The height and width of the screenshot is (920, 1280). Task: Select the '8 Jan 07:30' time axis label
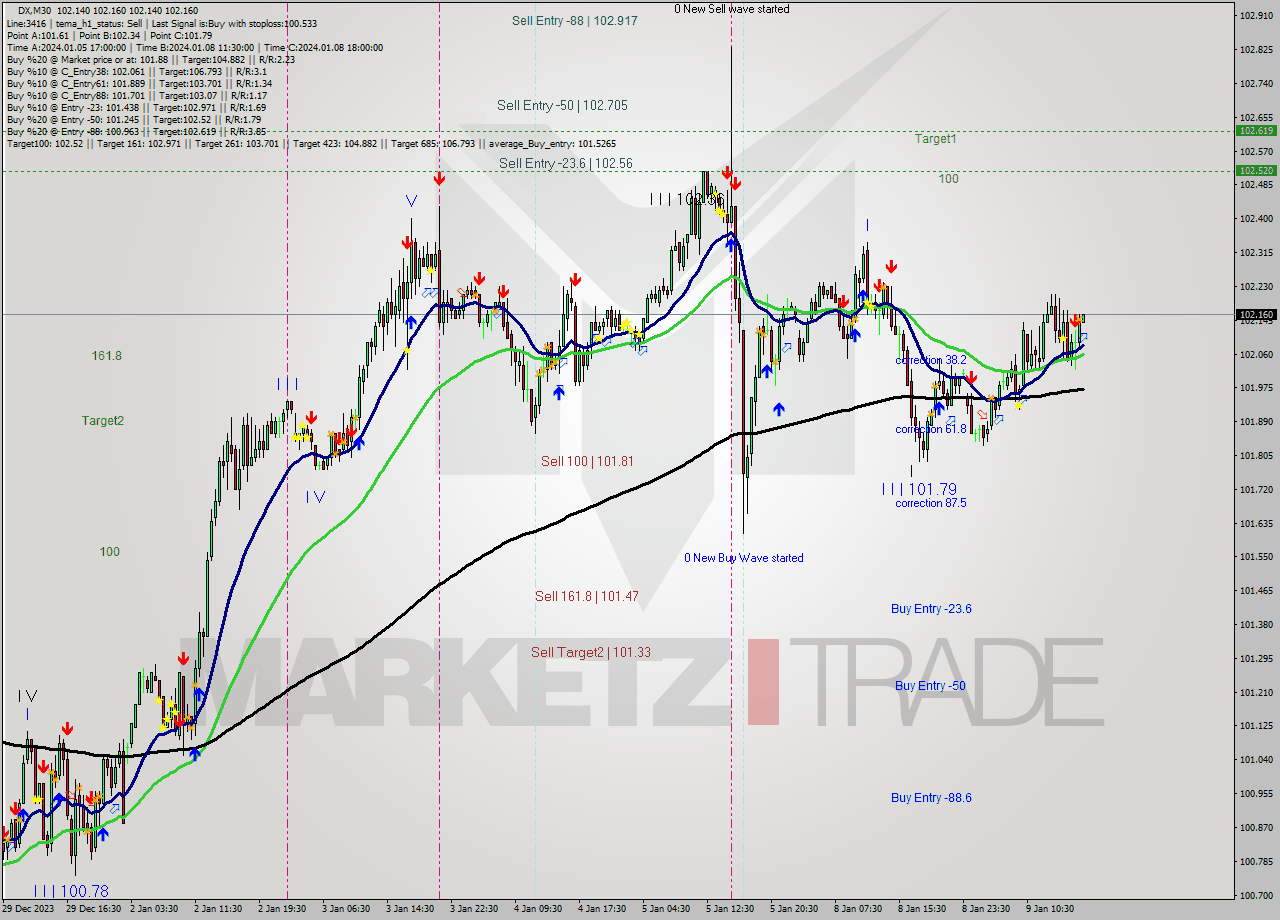point(858,909)
